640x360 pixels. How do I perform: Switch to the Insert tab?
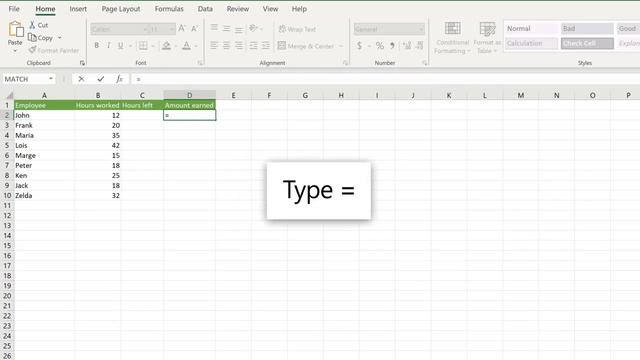point(78,9)
